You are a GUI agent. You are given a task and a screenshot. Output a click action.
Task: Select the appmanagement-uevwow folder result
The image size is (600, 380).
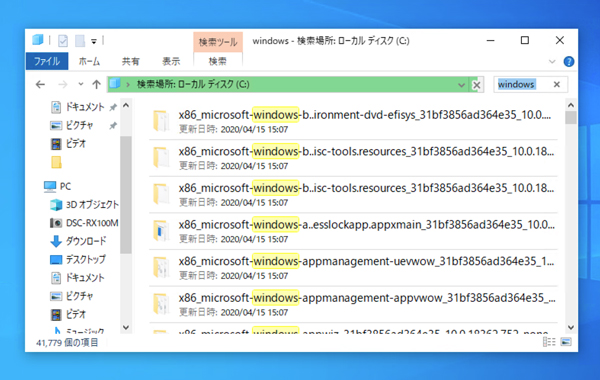tap(353, 267)
